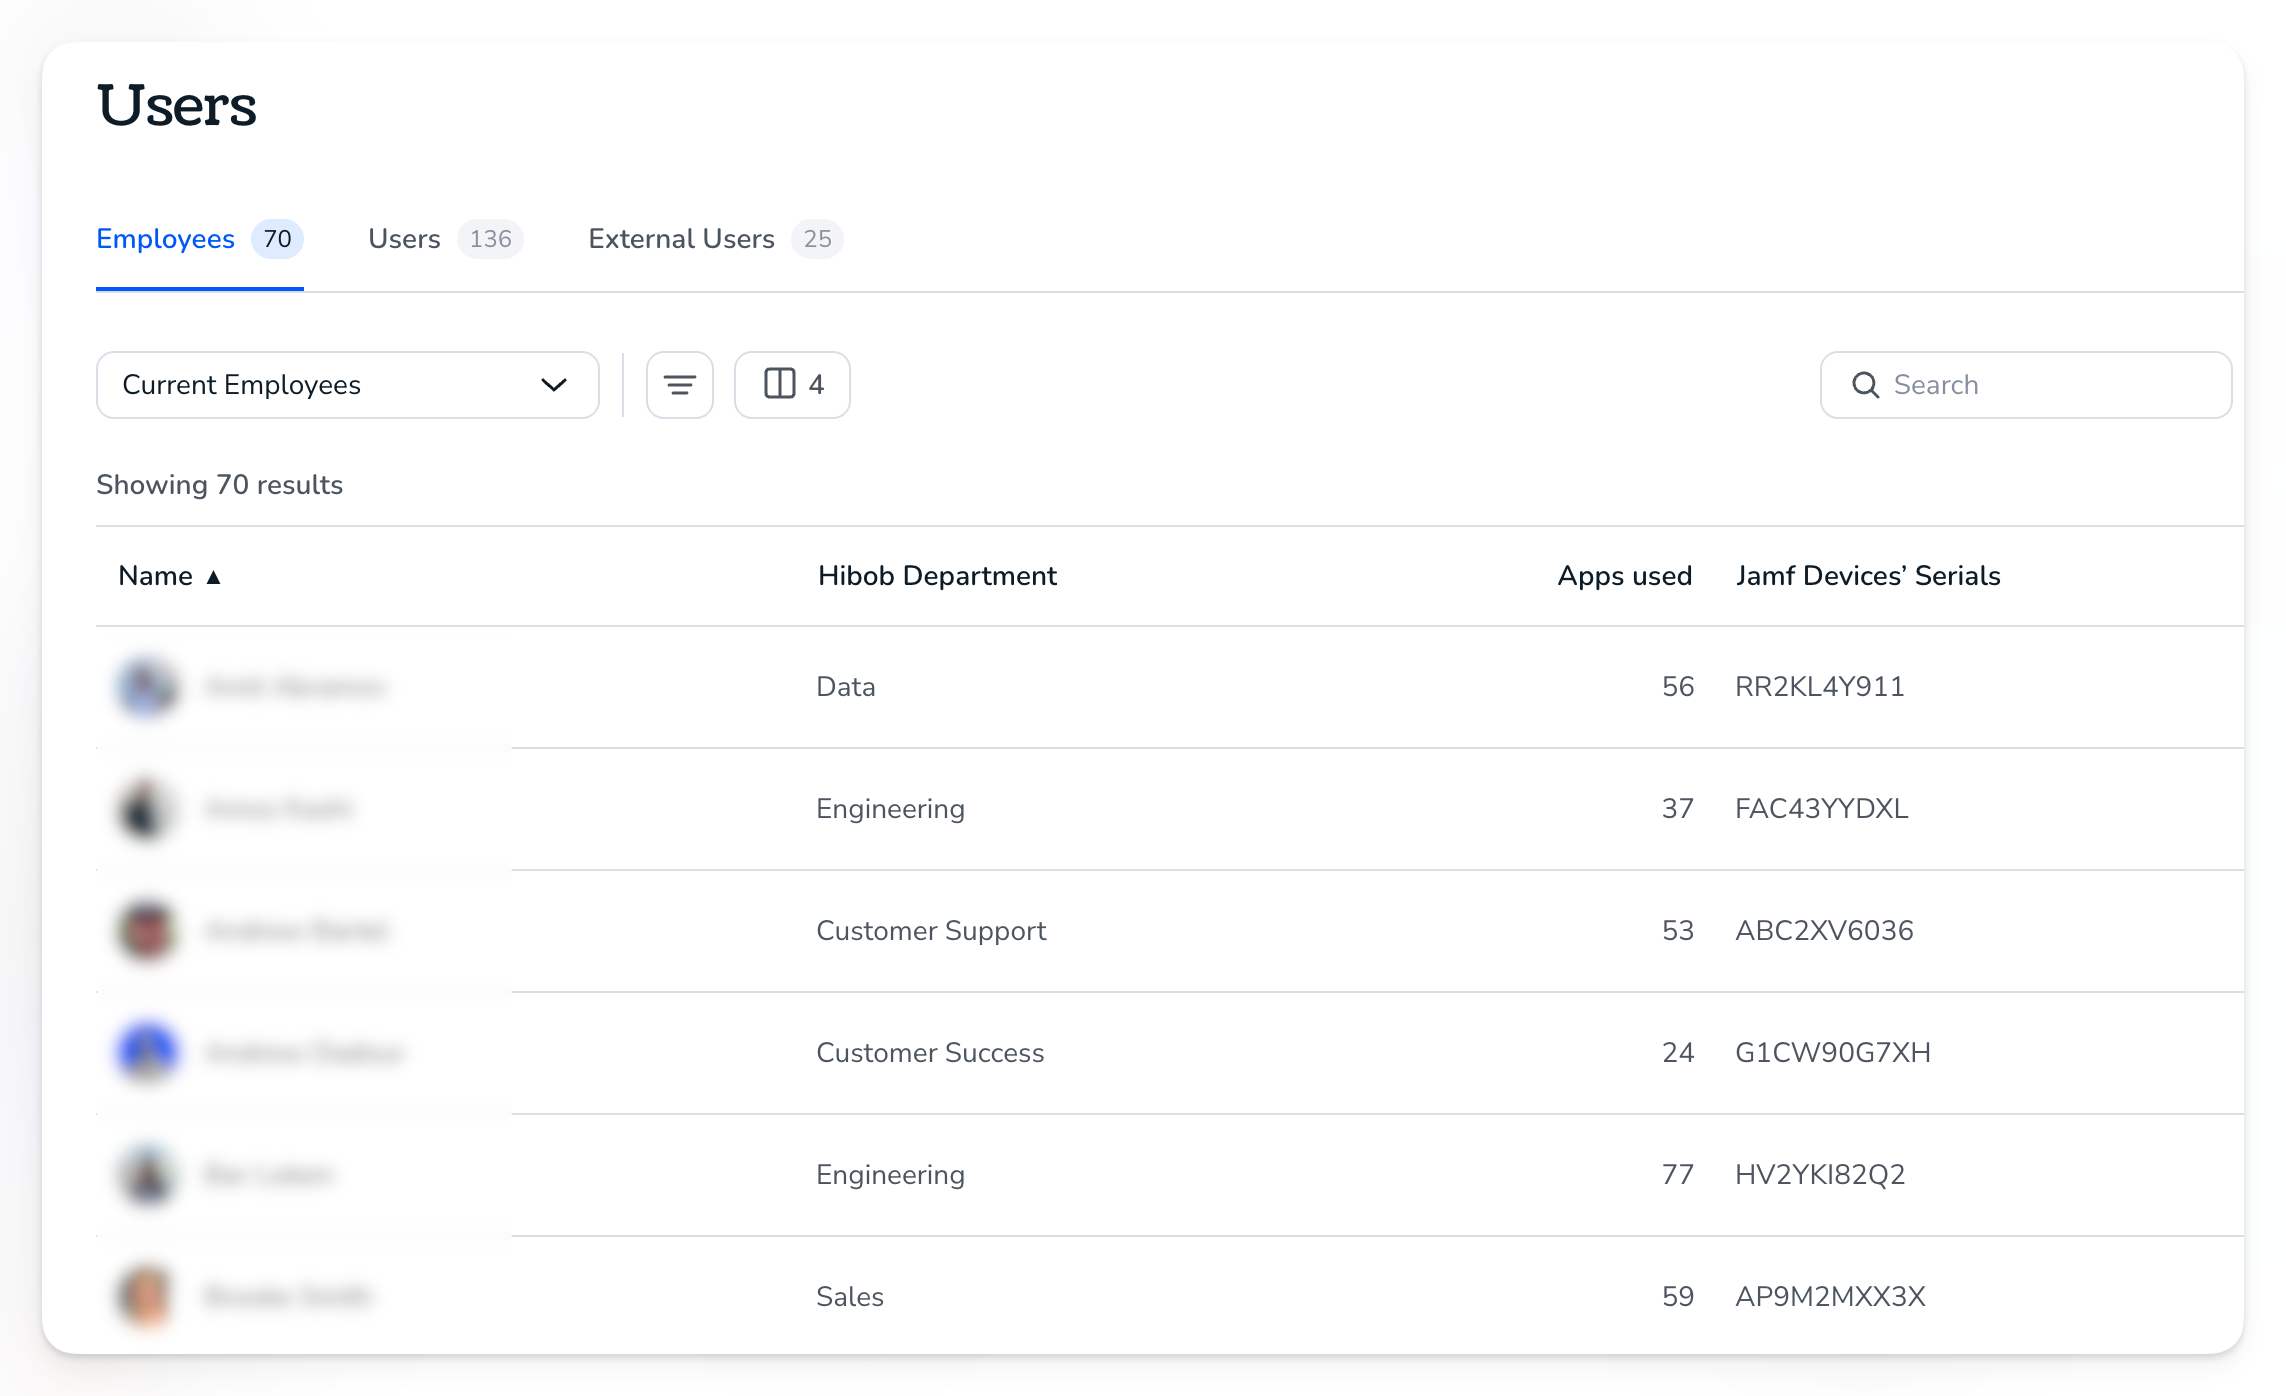Click the 70 count badge on Employees

[x=277, y=239]
